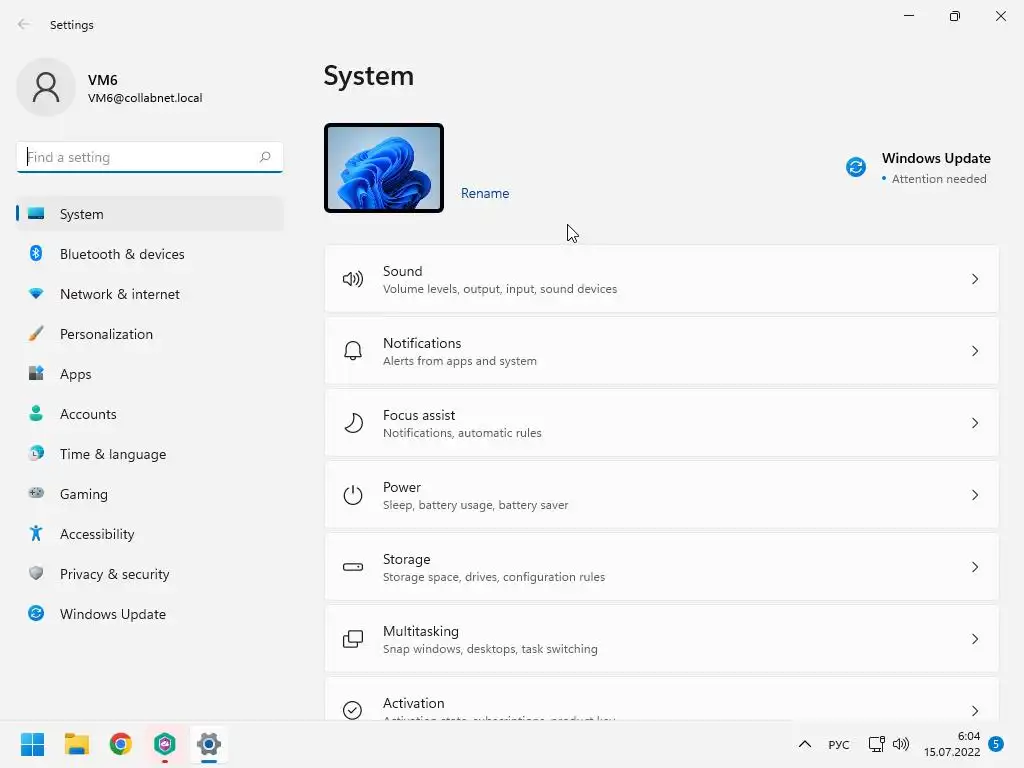The width and height of the screenshot is (1024, 768).
Task: Click the Accounts person icon
Action: (x=36, y=413)
